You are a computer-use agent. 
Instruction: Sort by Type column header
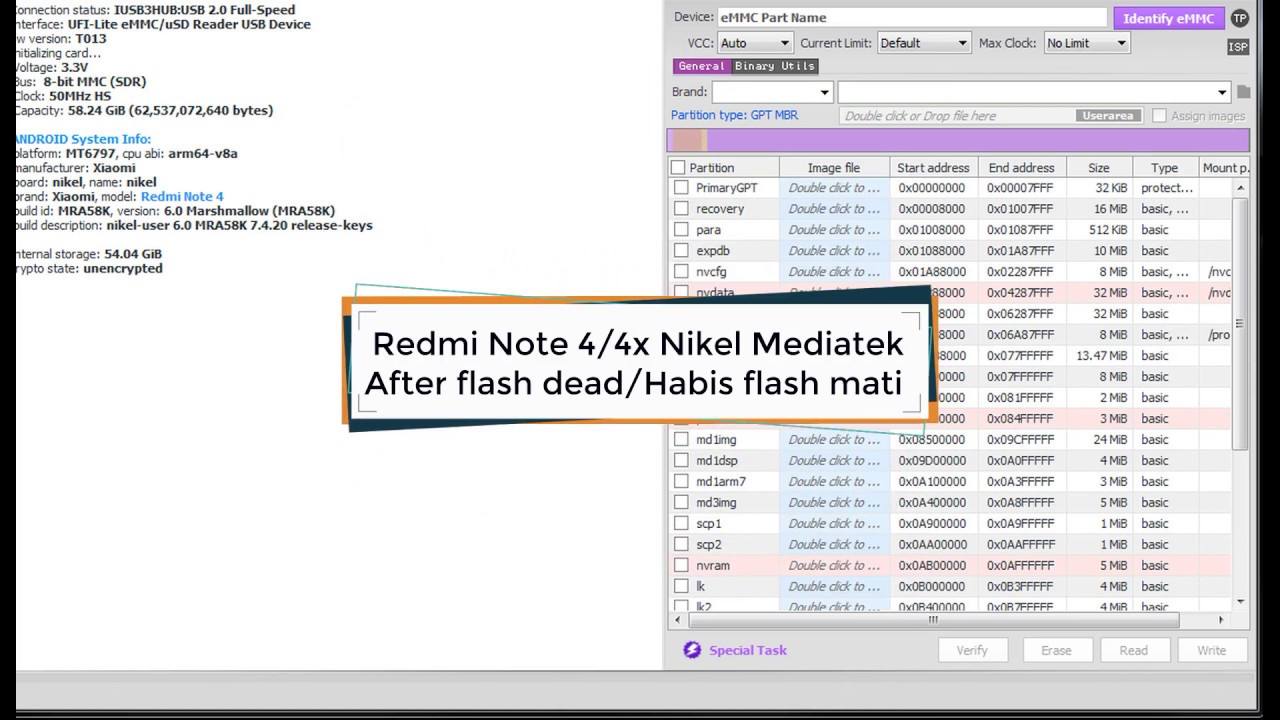pos(1164,167)
